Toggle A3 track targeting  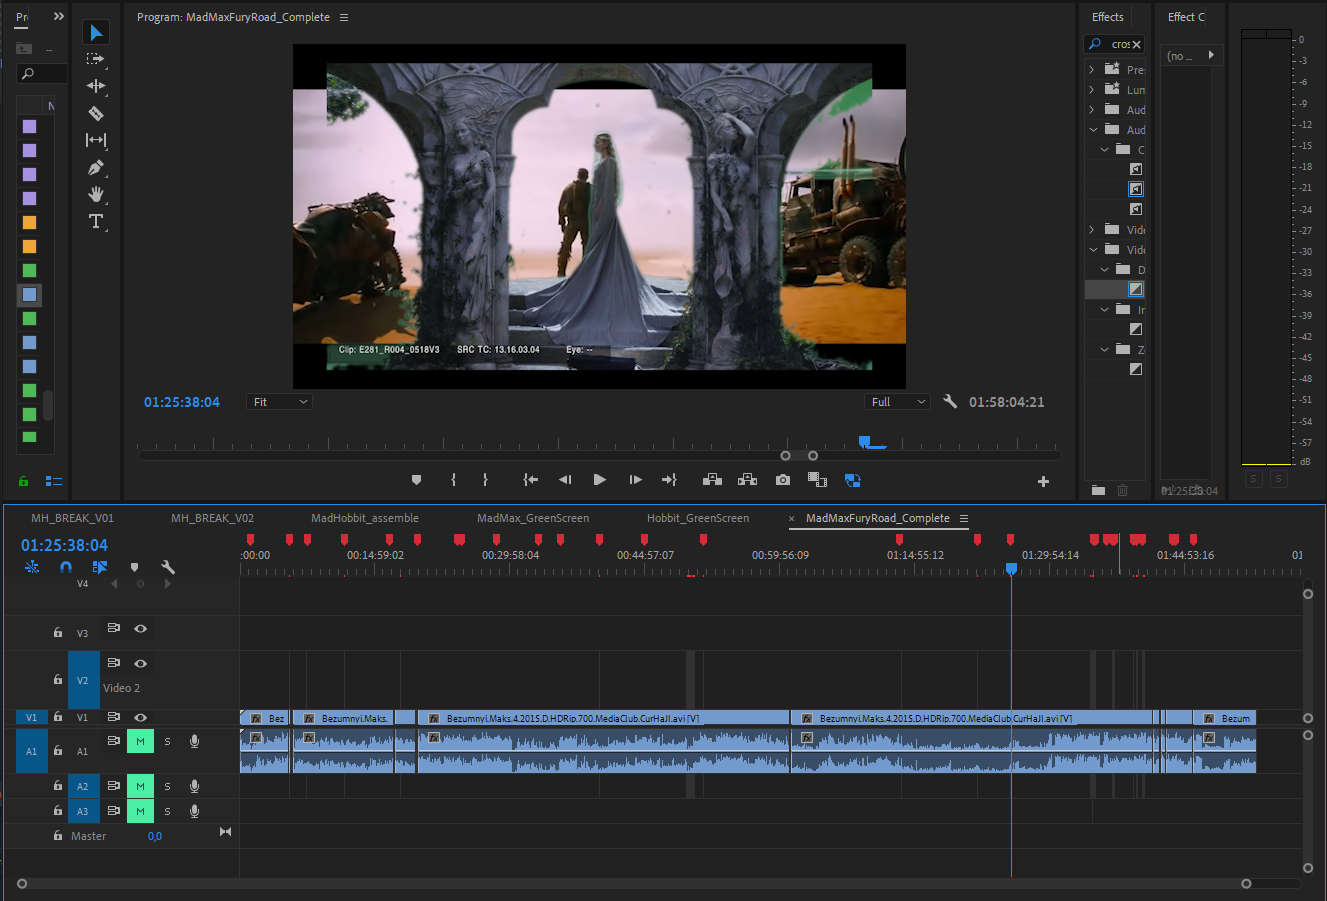pyautogui.click(x=83, y=811)
